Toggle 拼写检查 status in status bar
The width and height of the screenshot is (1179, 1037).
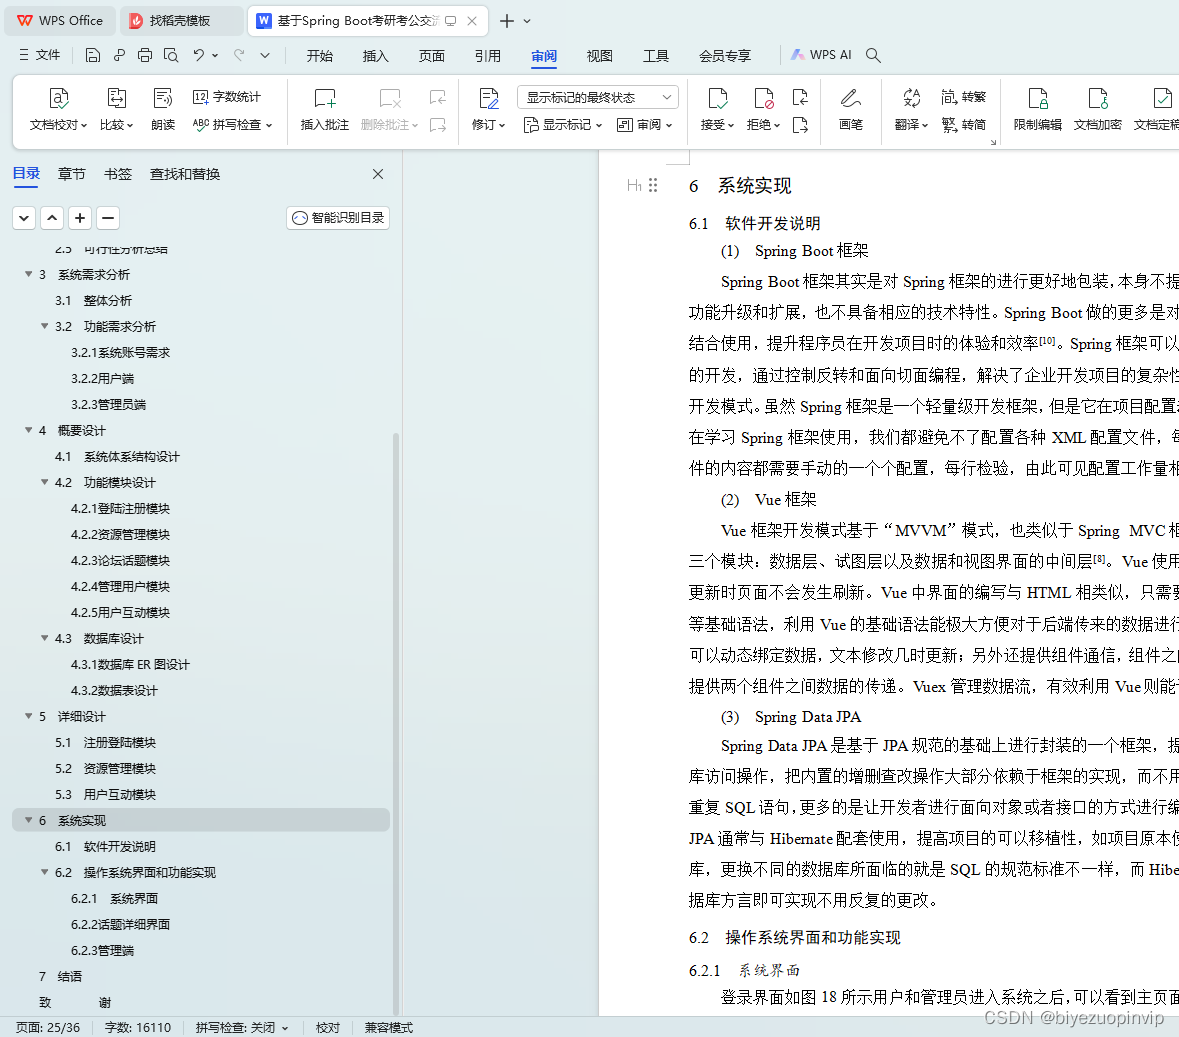241,1027
